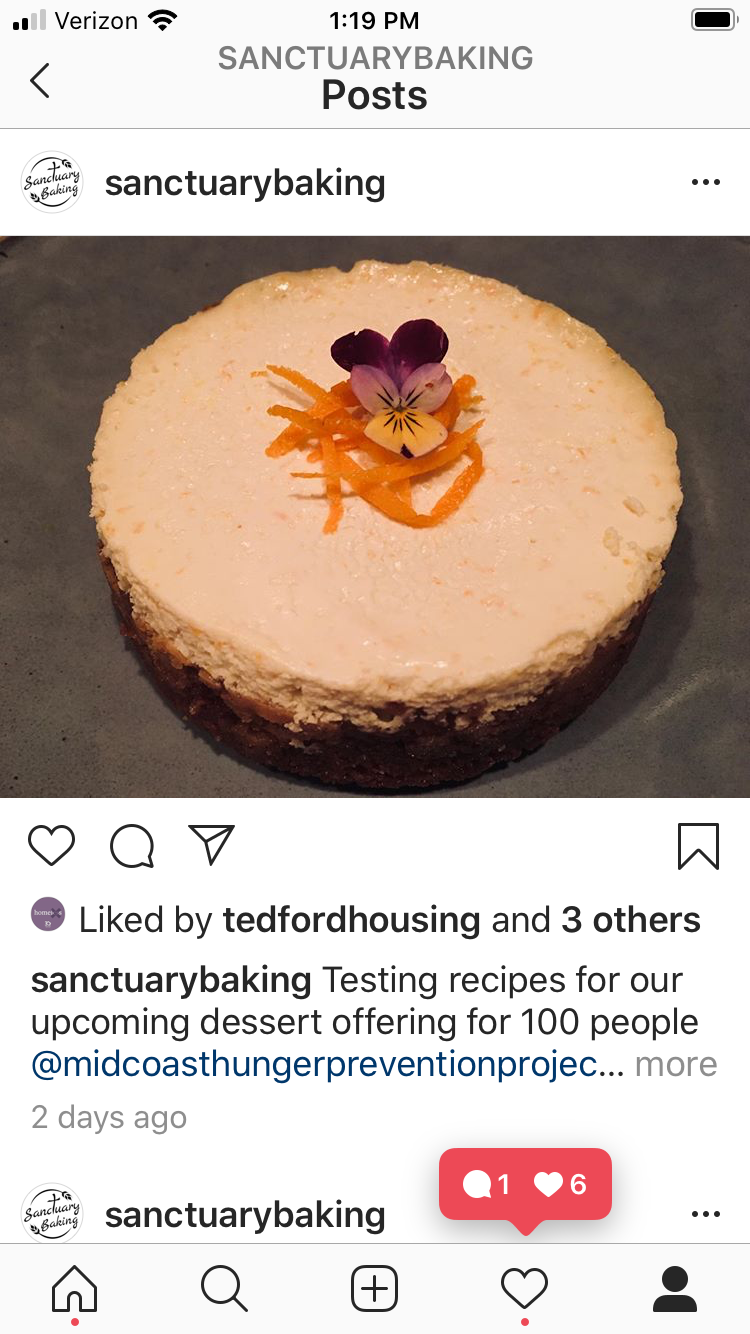Open comments with the speech bubble icon
Viewport: 750px width, 1334px height.
132,847
